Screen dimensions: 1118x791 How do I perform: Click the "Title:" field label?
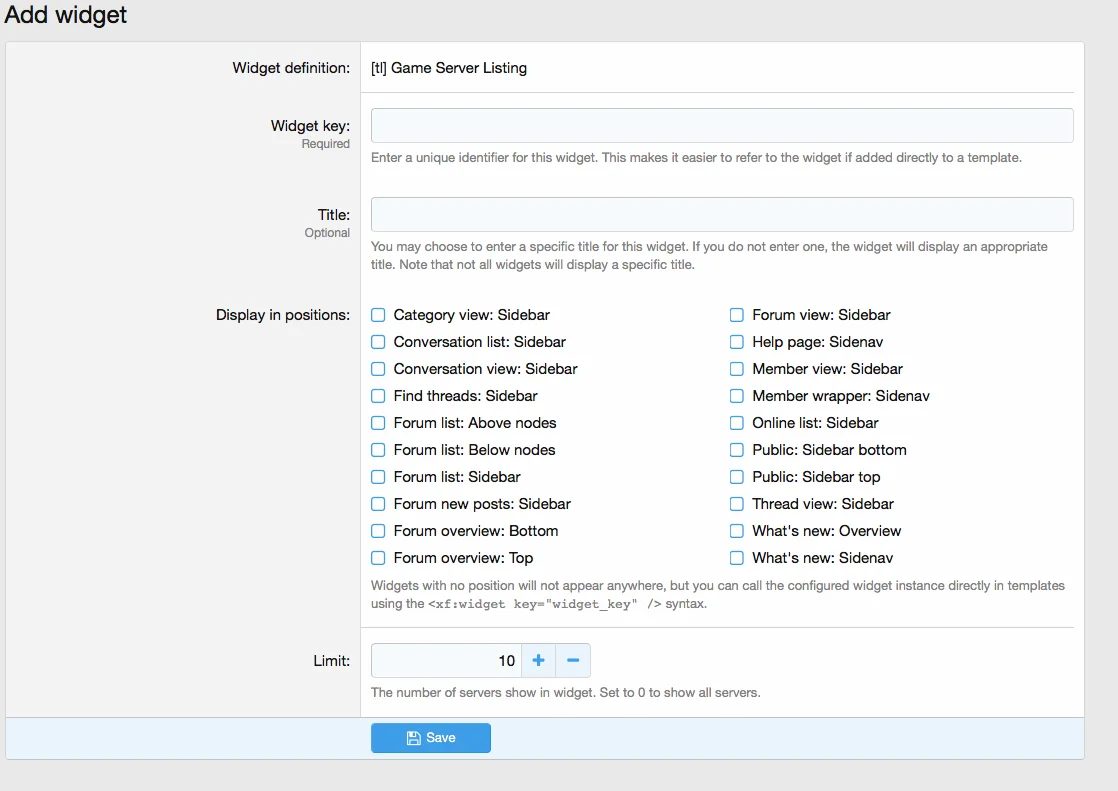(x=334, y=215)
